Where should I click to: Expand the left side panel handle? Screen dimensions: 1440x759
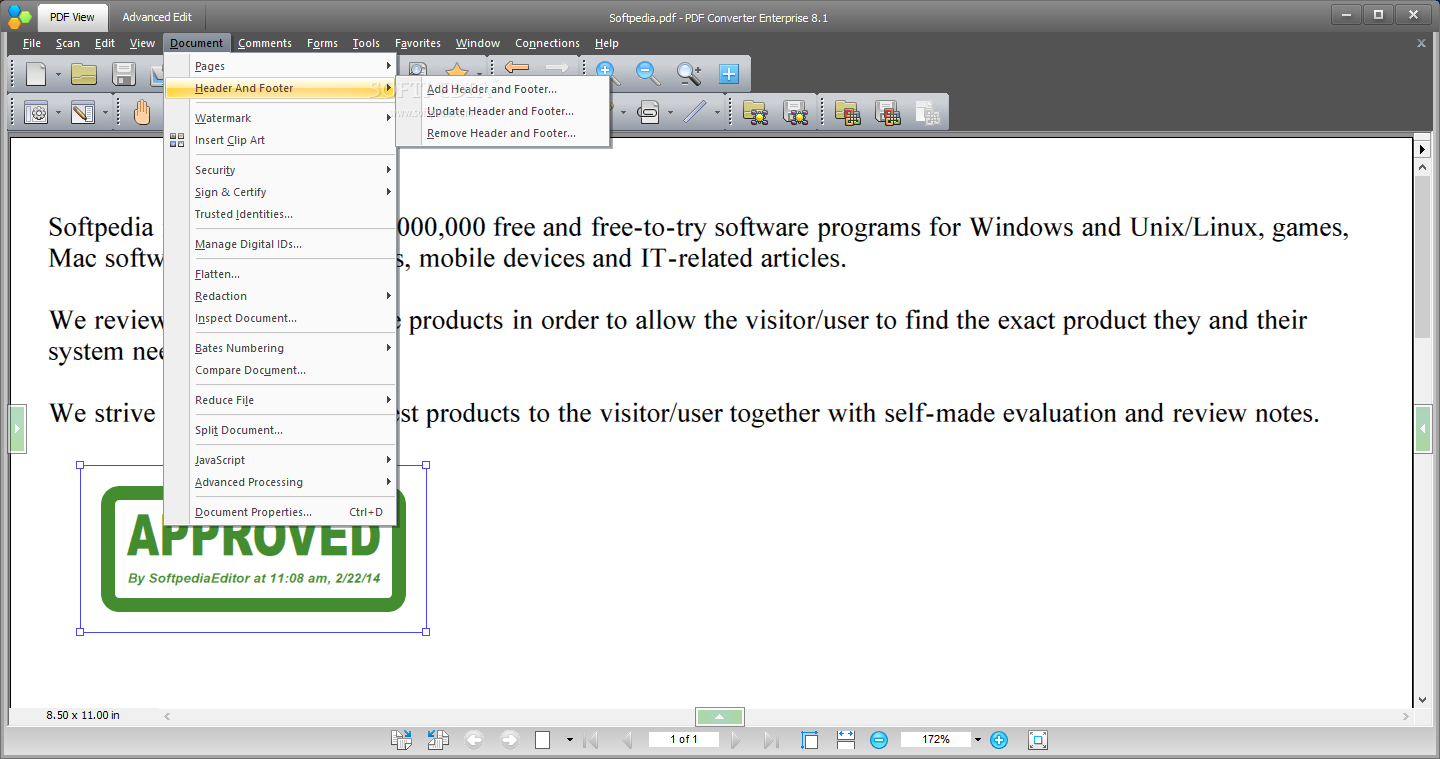click(x=17, y=429)
